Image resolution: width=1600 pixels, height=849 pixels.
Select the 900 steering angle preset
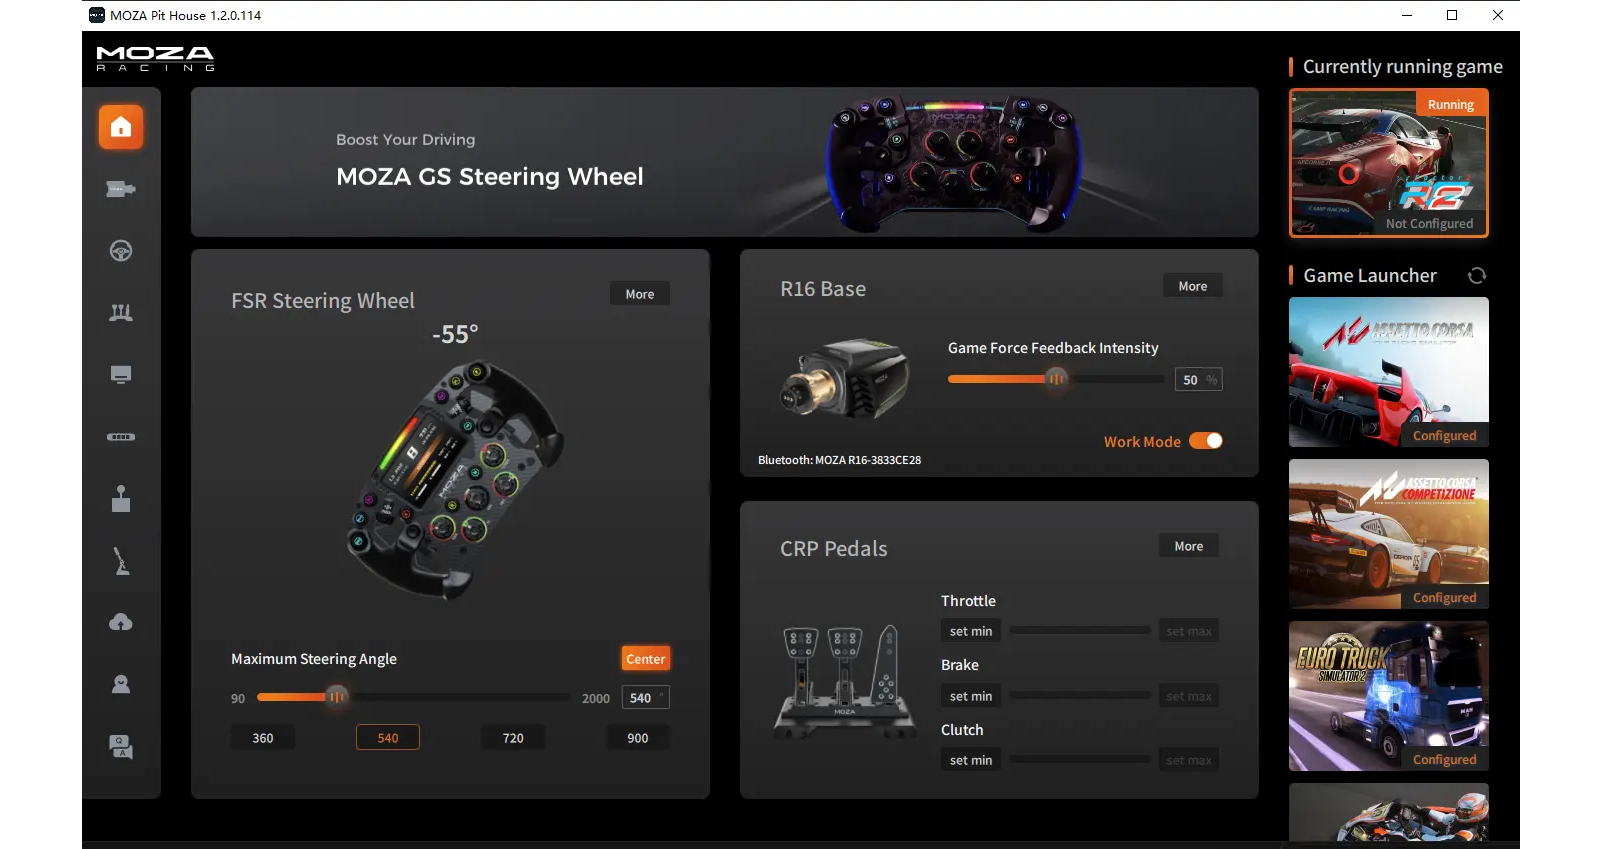point(638,738)
